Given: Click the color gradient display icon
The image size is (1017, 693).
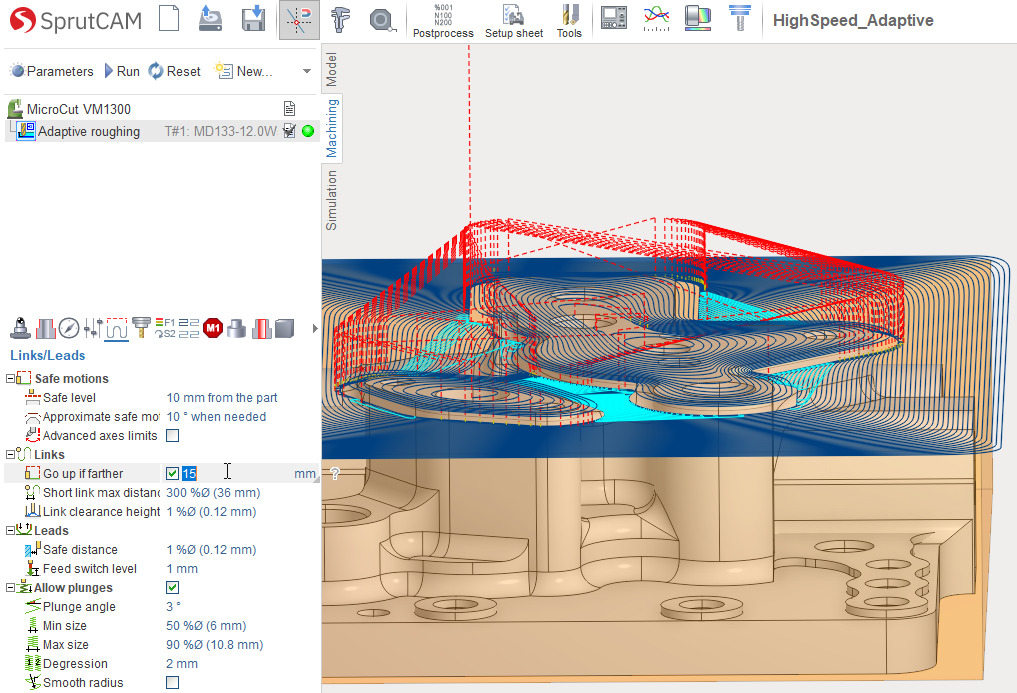Looking at the screenshot, I should [698, 18].
